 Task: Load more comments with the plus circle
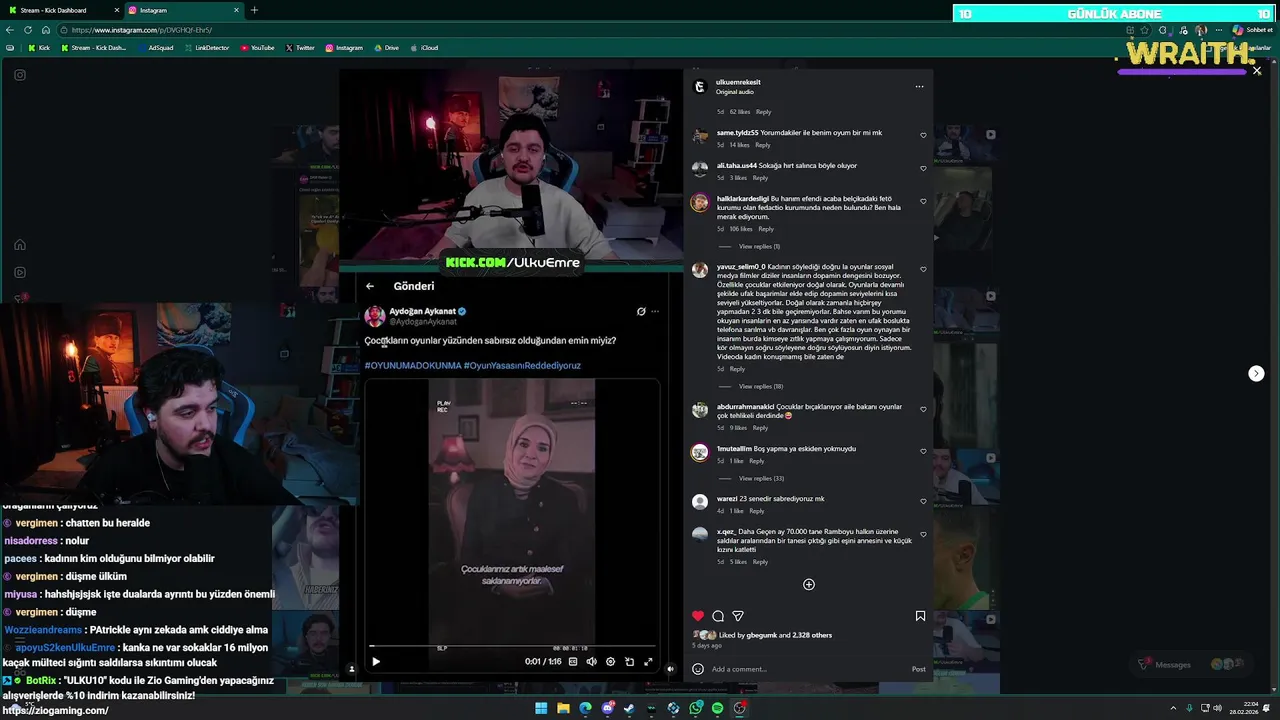[x=809, y=585]
